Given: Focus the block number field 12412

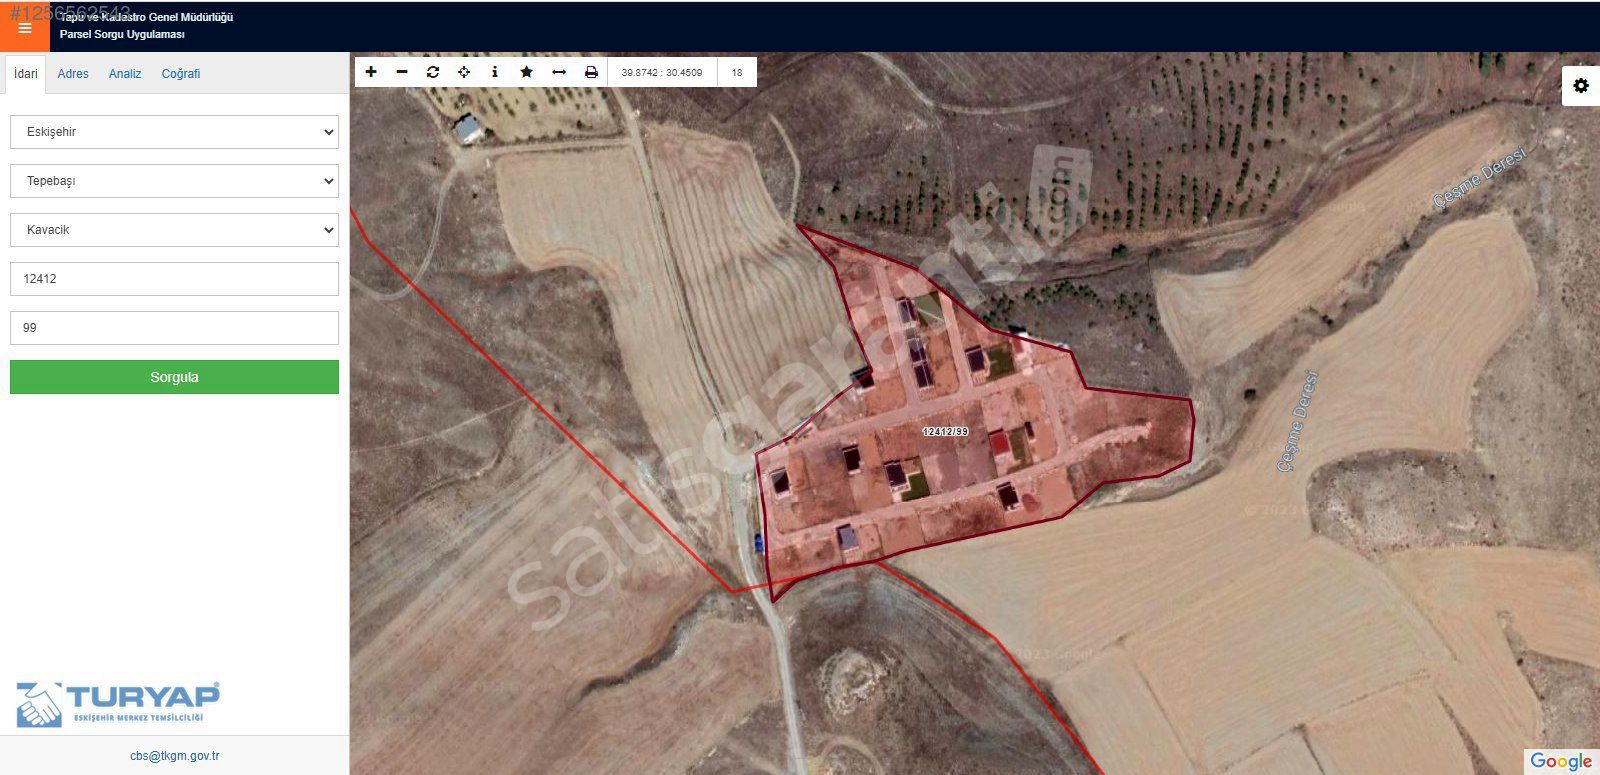Looking at the screenshot, I should tap(174, 279).
